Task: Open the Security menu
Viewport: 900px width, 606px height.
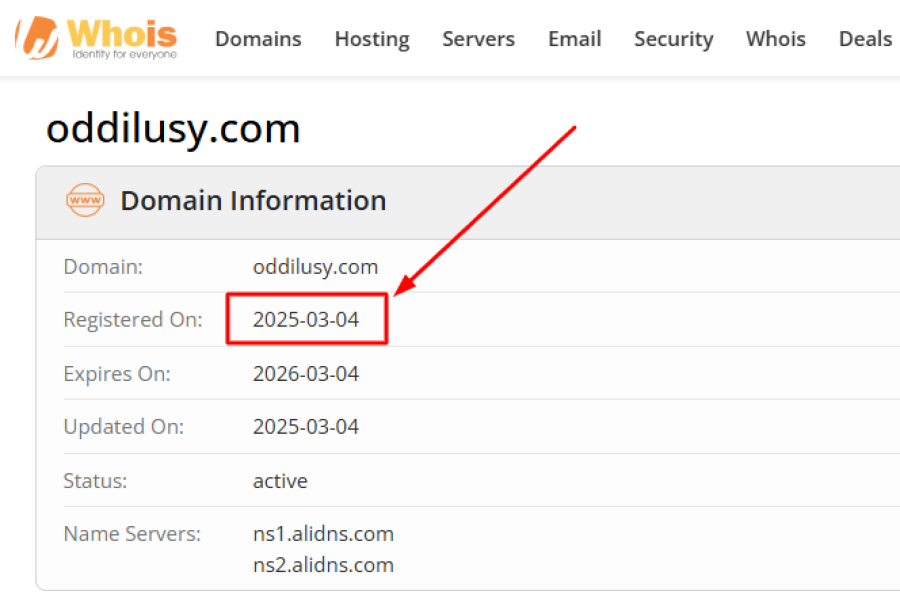Action: [673, 39]
